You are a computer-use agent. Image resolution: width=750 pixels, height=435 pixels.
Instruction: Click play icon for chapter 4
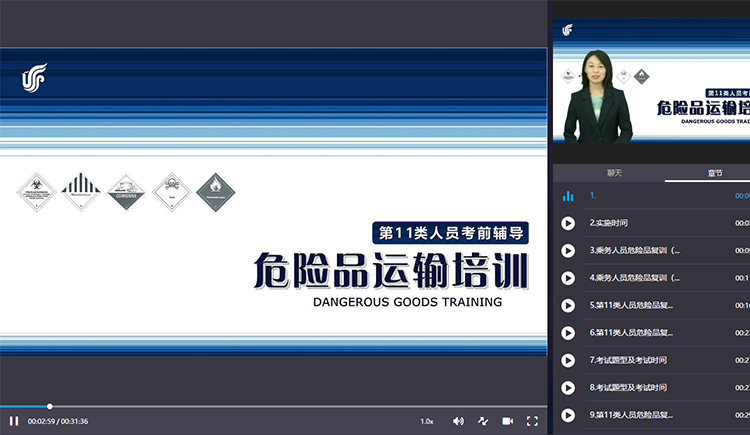click(568, 278)
